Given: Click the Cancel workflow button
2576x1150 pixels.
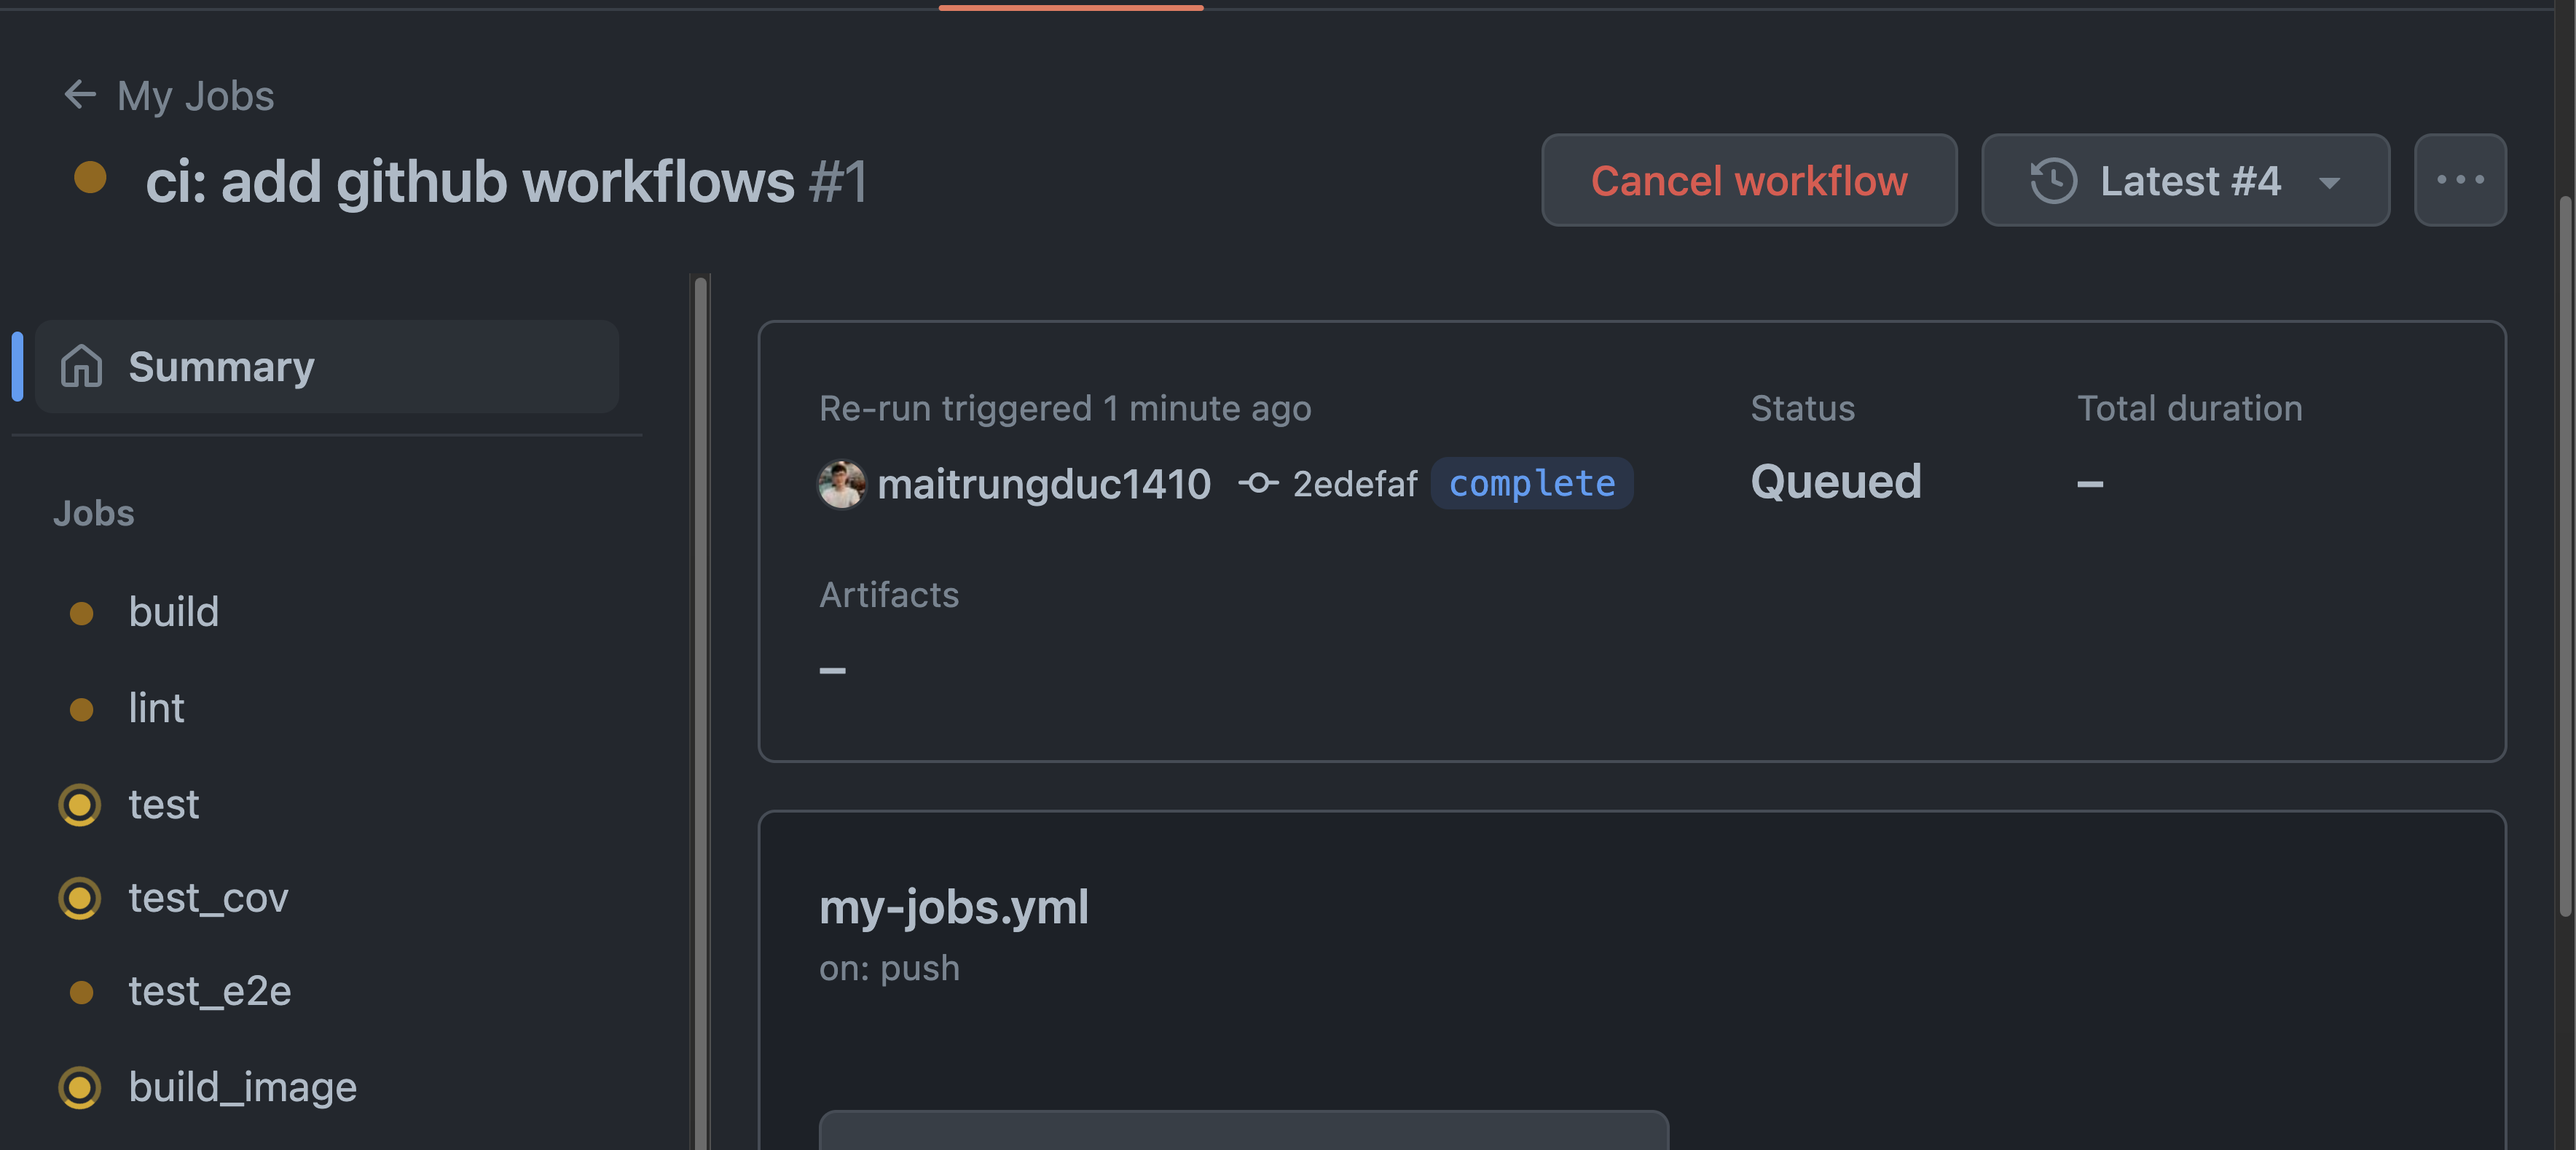Looking at the screenshot, I should click(x=1749, y=180).
